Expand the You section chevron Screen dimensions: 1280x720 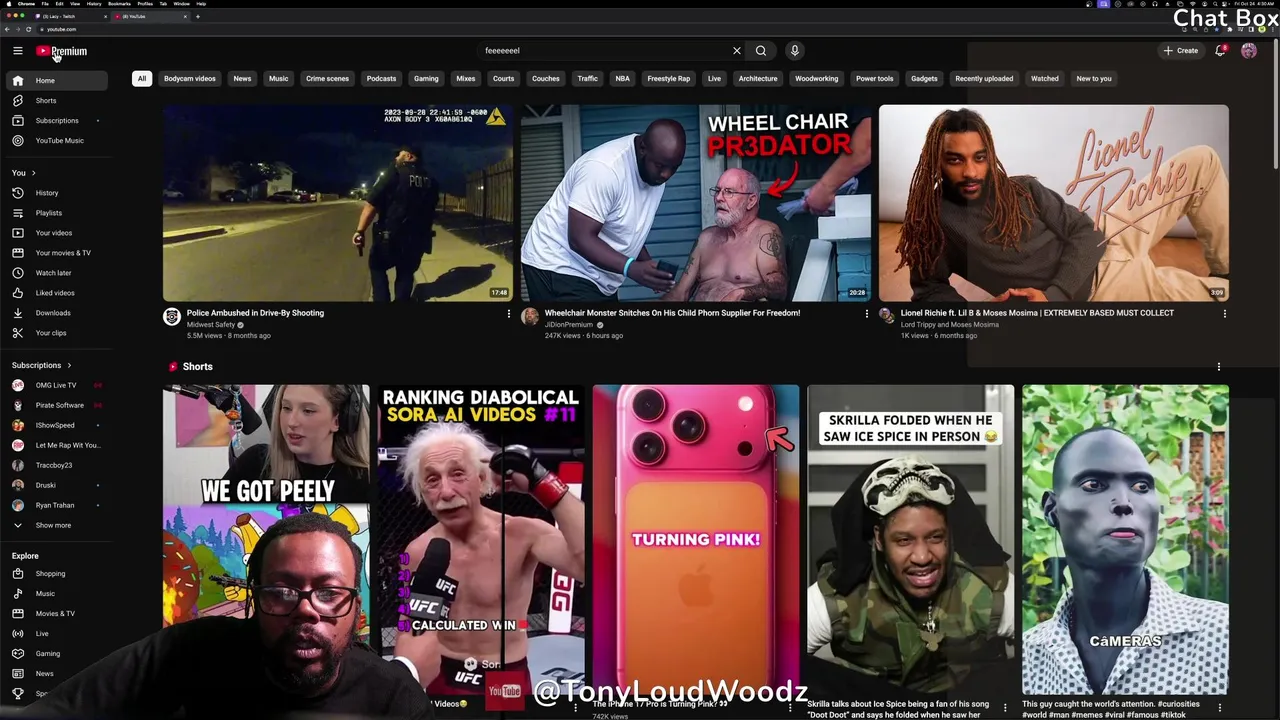point(33,173)
